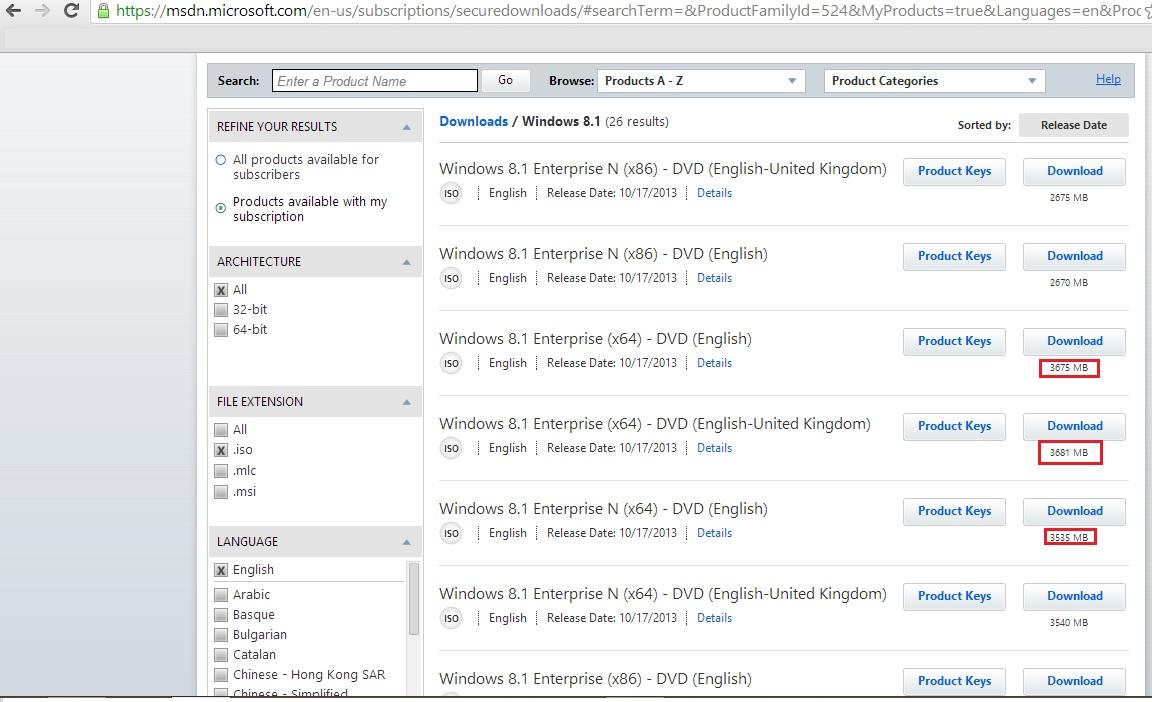Image resolution: width=1152 pixels, height=702 pixels.
Task: Click the Go search button
Action: [x=505, y=81]
